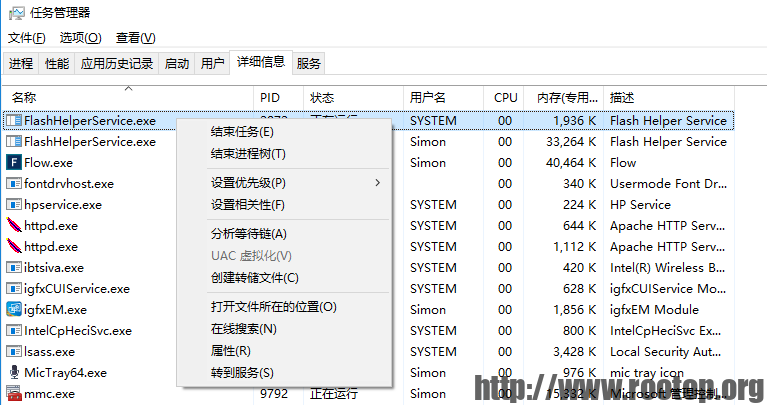767x405 pixels.
Task: Select the igfxEM.exe process name
Action: tap(55, 310)
